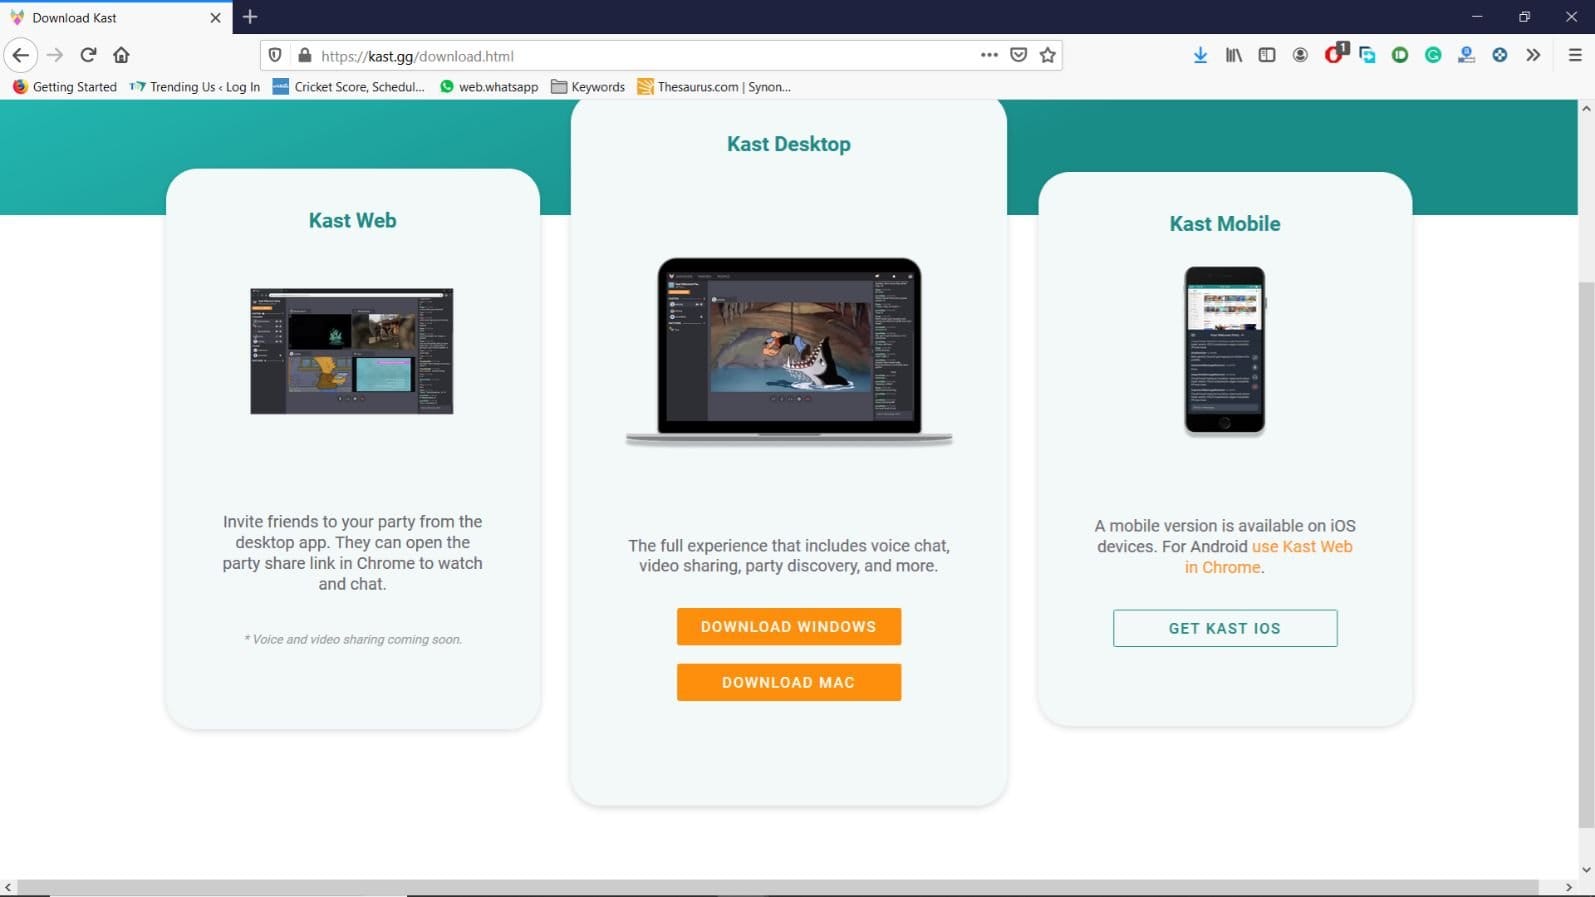Show sidebars icon in toolbar
The width and height of the screenshot is (1595, 897).
pyautogui.click(x=1267, y=55)
